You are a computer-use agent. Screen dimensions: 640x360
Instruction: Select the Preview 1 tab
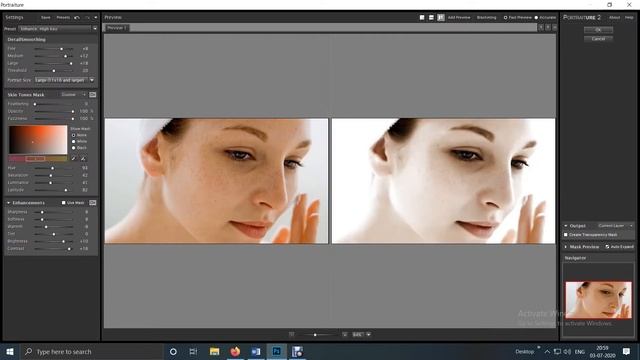click(x=116, y=28)
